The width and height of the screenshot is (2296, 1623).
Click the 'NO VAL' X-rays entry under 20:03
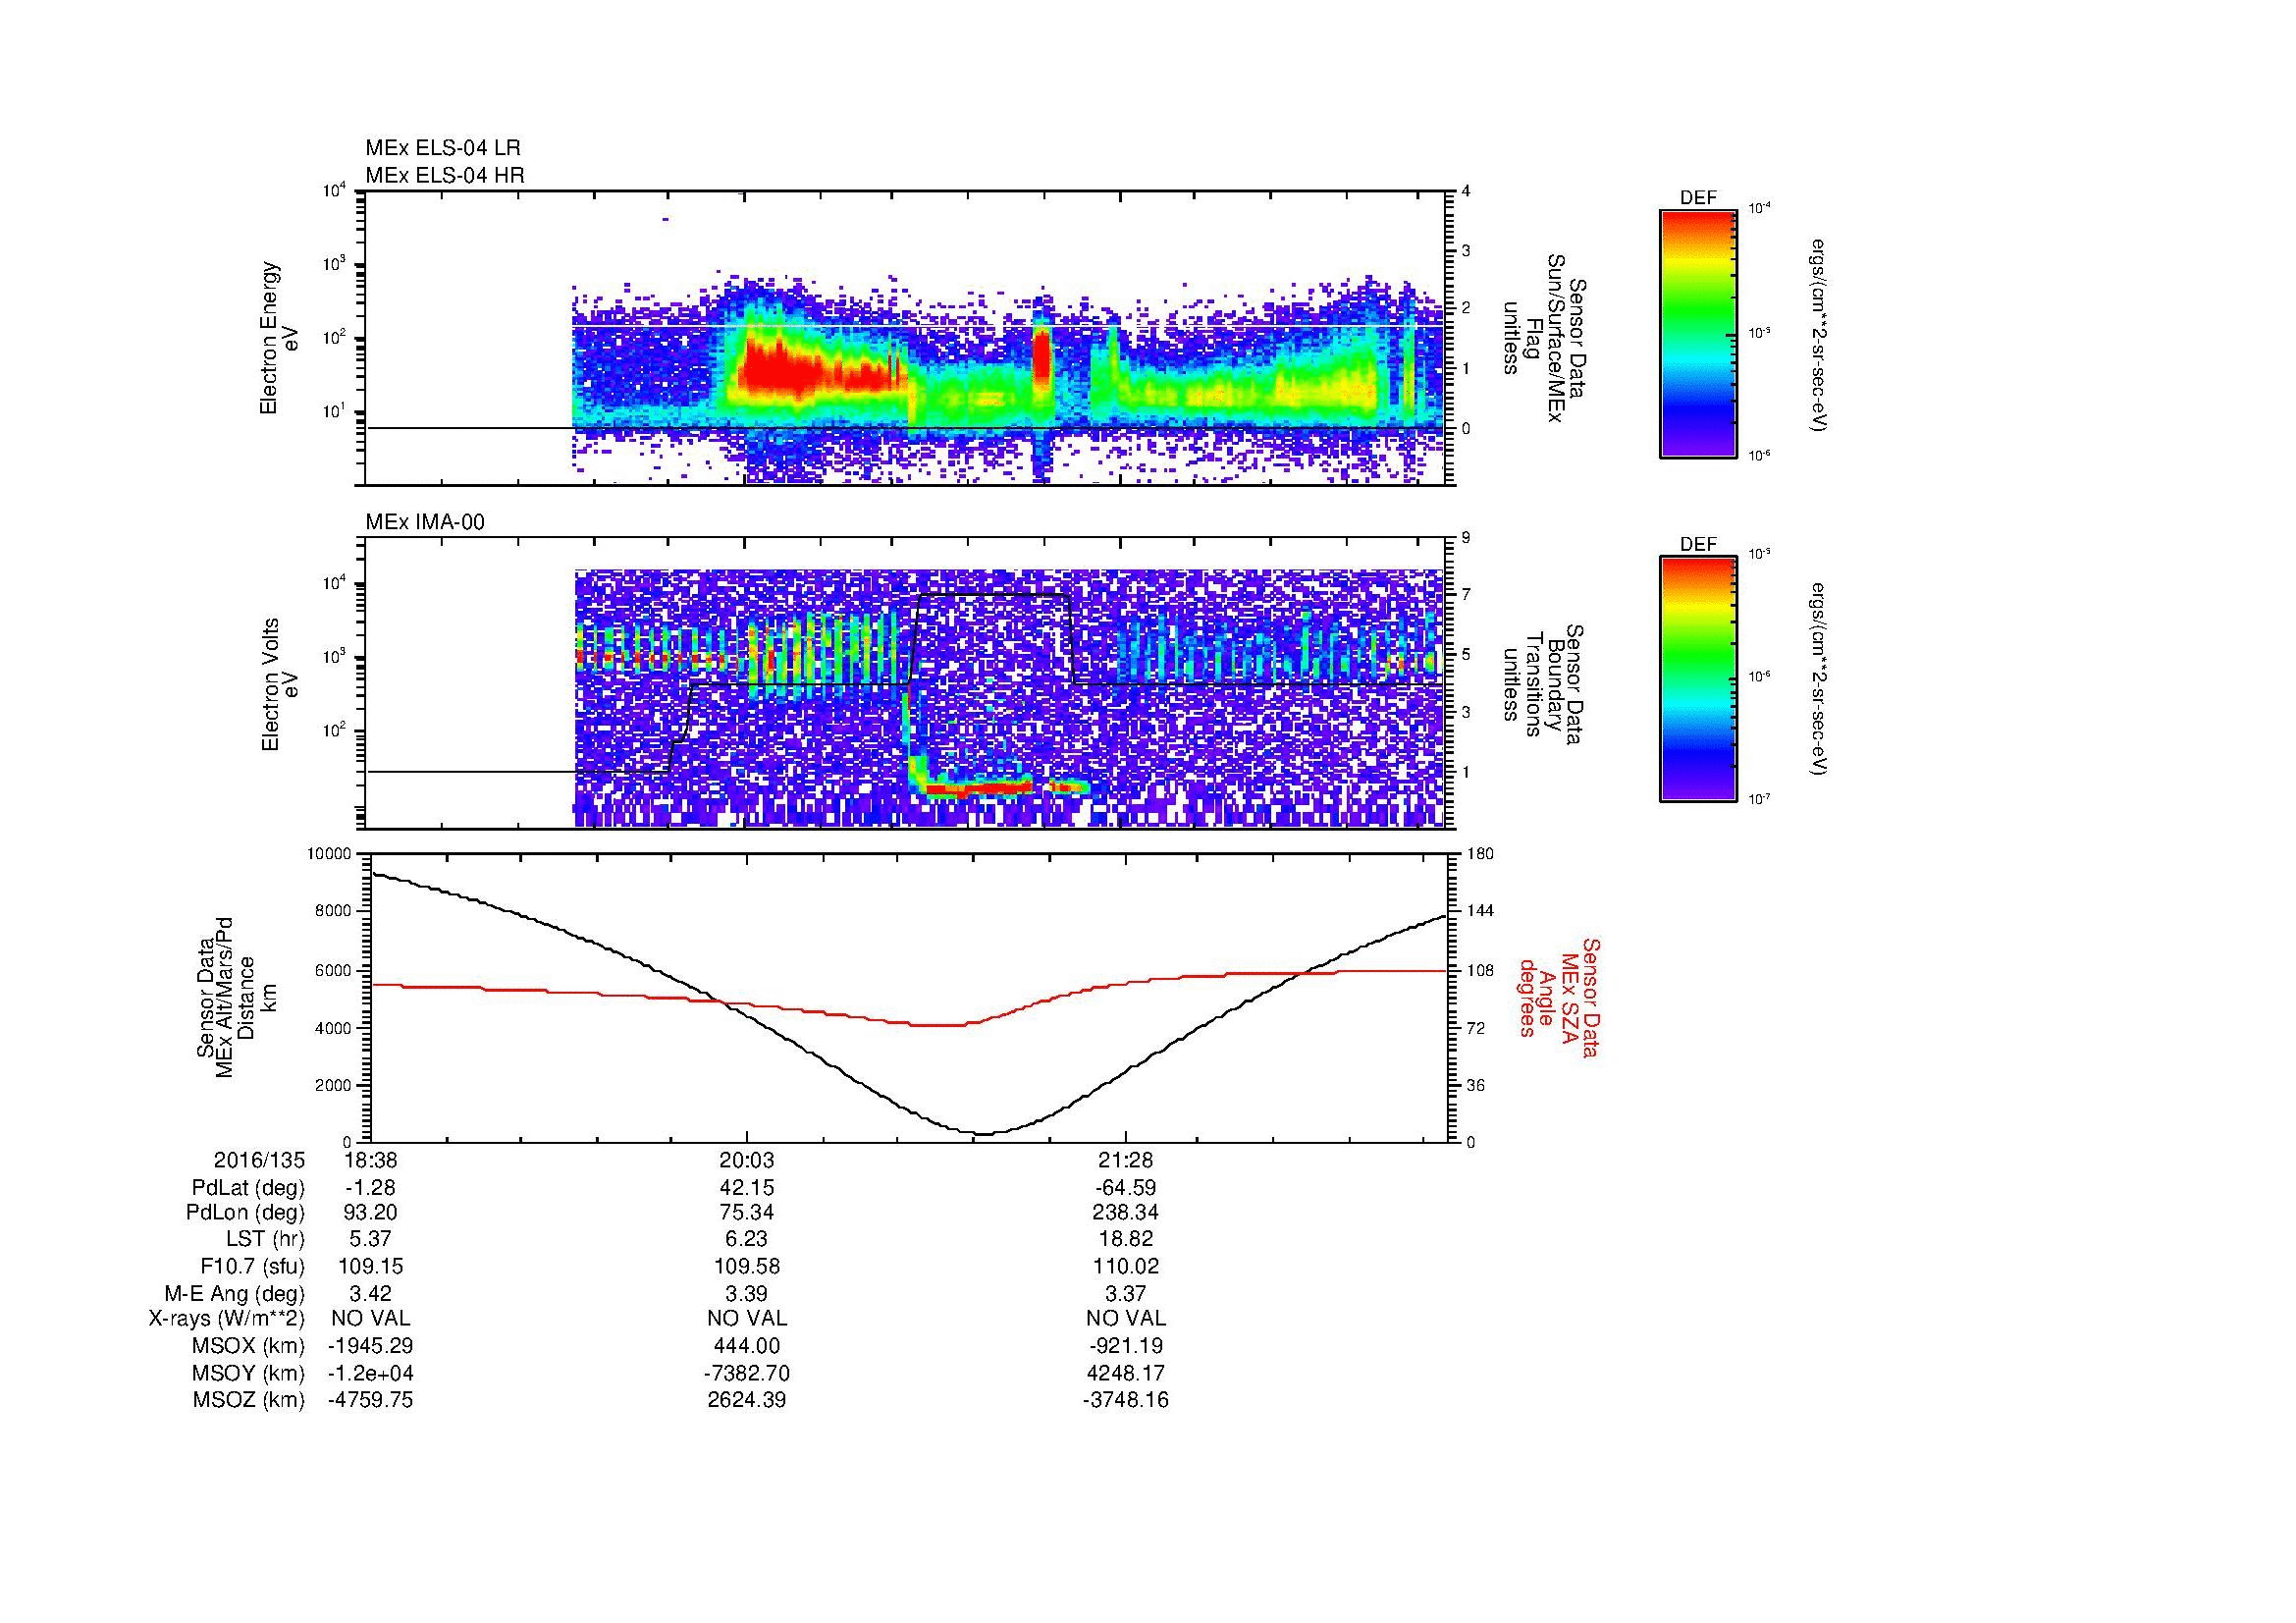(x=746, y=1319)
